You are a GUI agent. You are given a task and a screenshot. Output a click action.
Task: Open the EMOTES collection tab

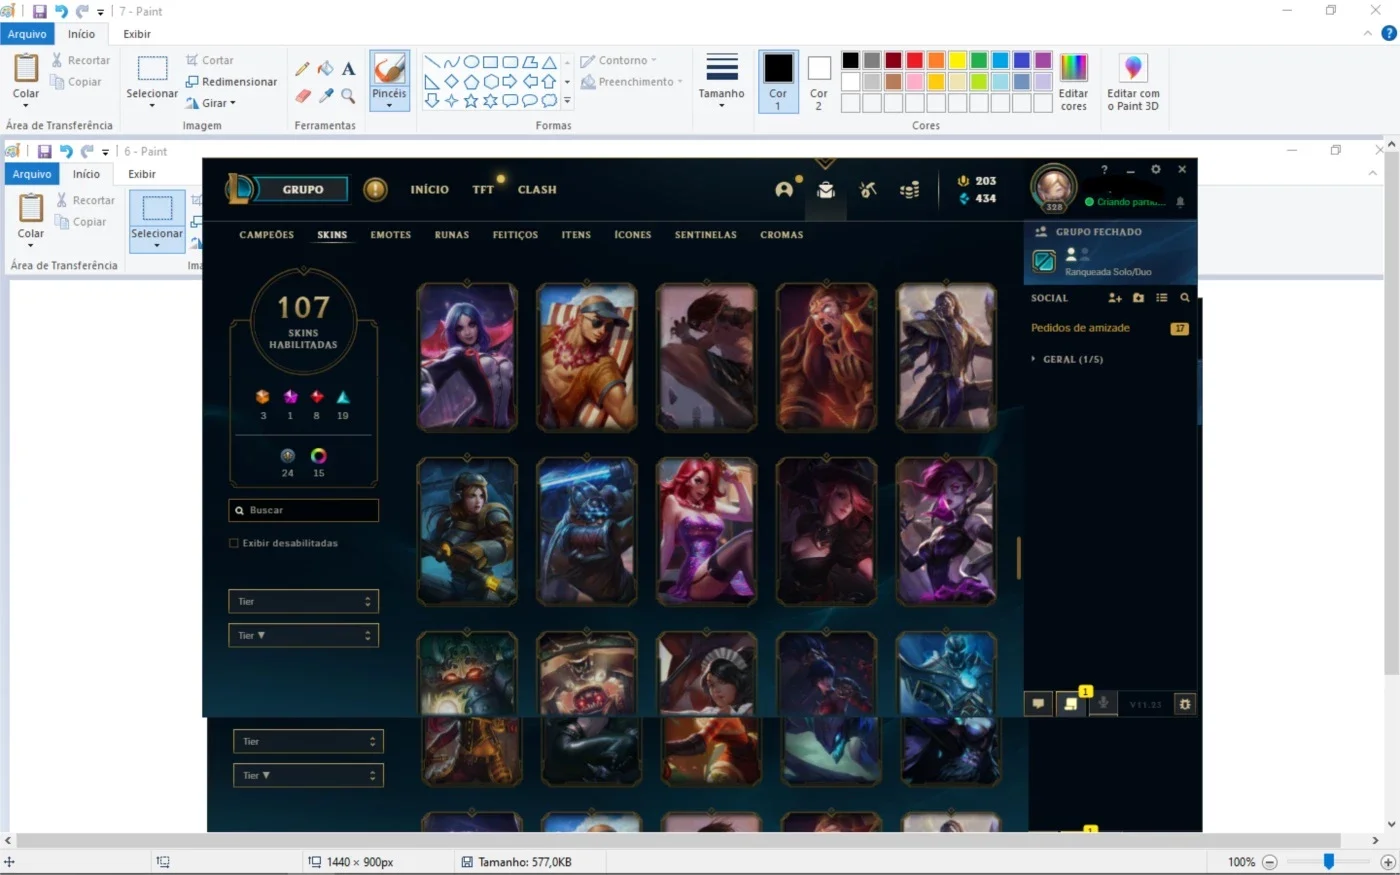tap(391, 235)
